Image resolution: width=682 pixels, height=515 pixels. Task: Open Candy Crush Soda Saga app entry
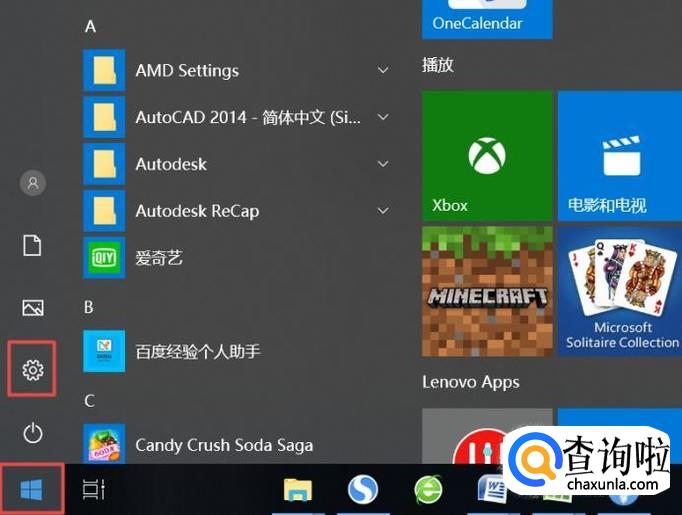point(223,445)
